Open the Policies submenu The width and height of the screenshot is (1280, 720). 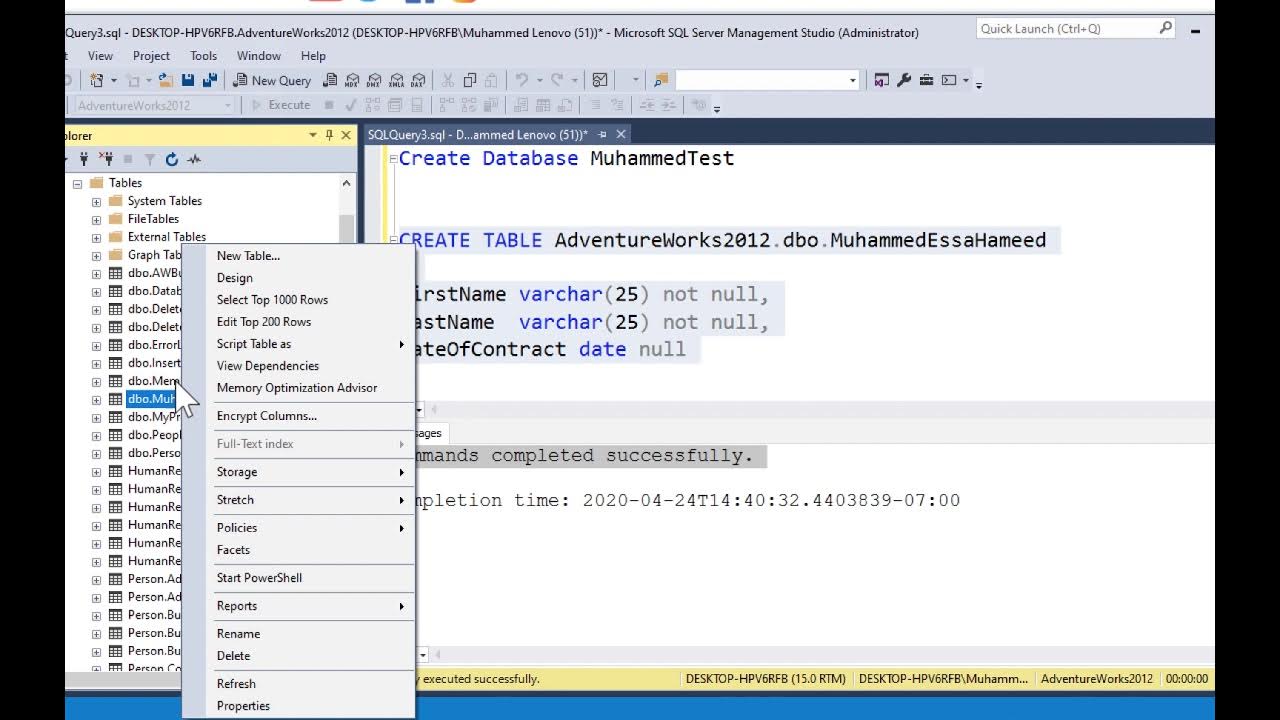[x=297, y=528]
